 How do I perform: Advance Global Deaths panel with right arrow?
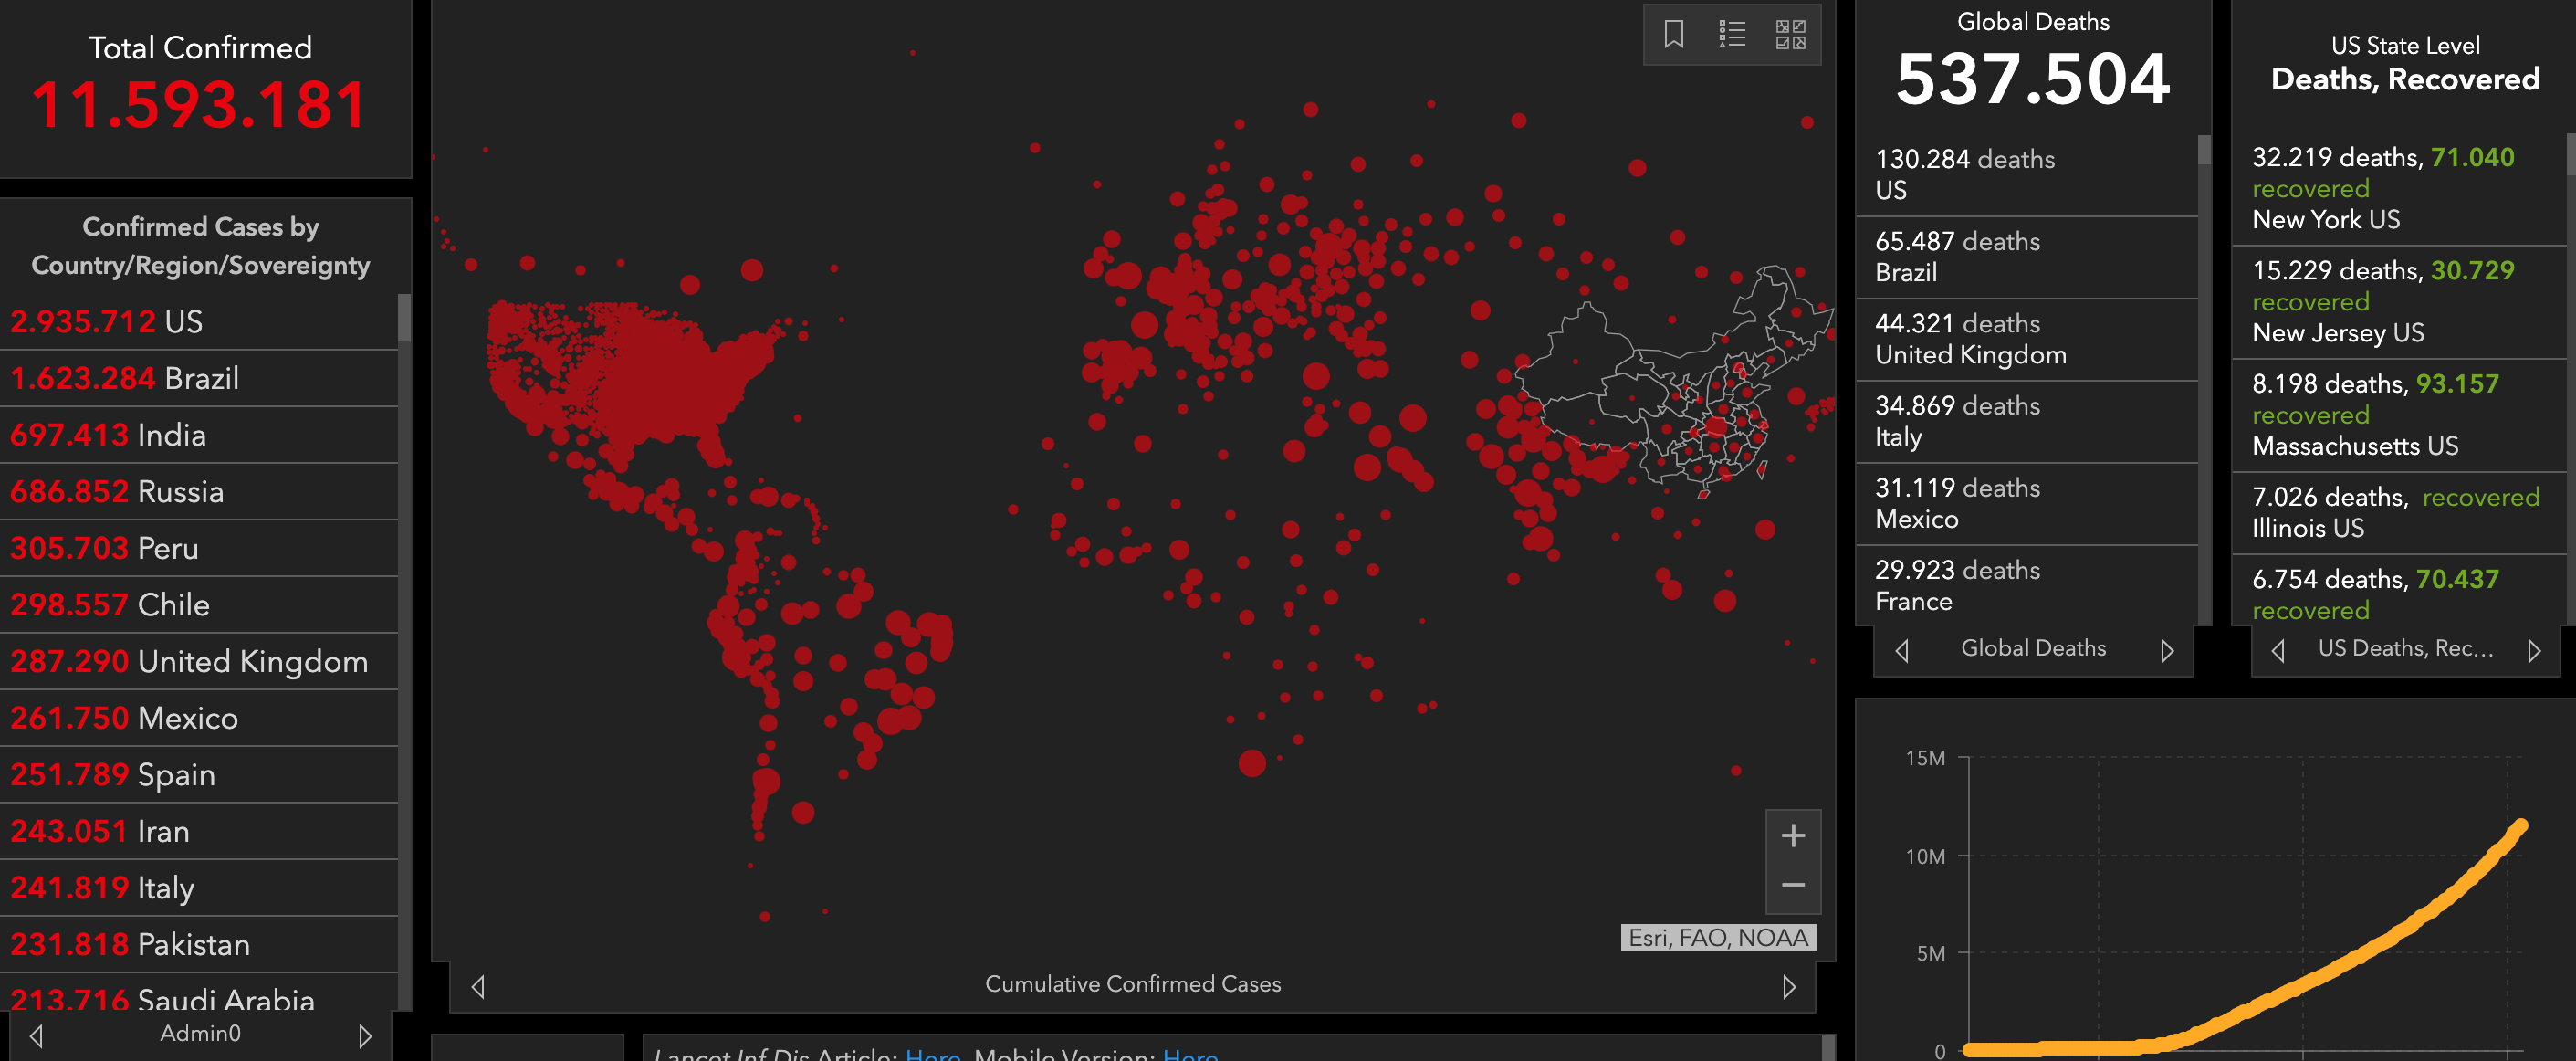[2166, 651]
